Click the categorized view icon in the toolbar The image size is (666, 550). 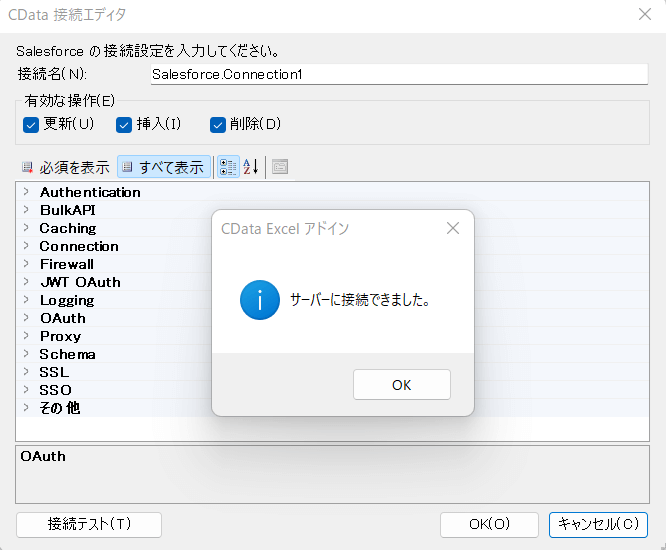229,167
